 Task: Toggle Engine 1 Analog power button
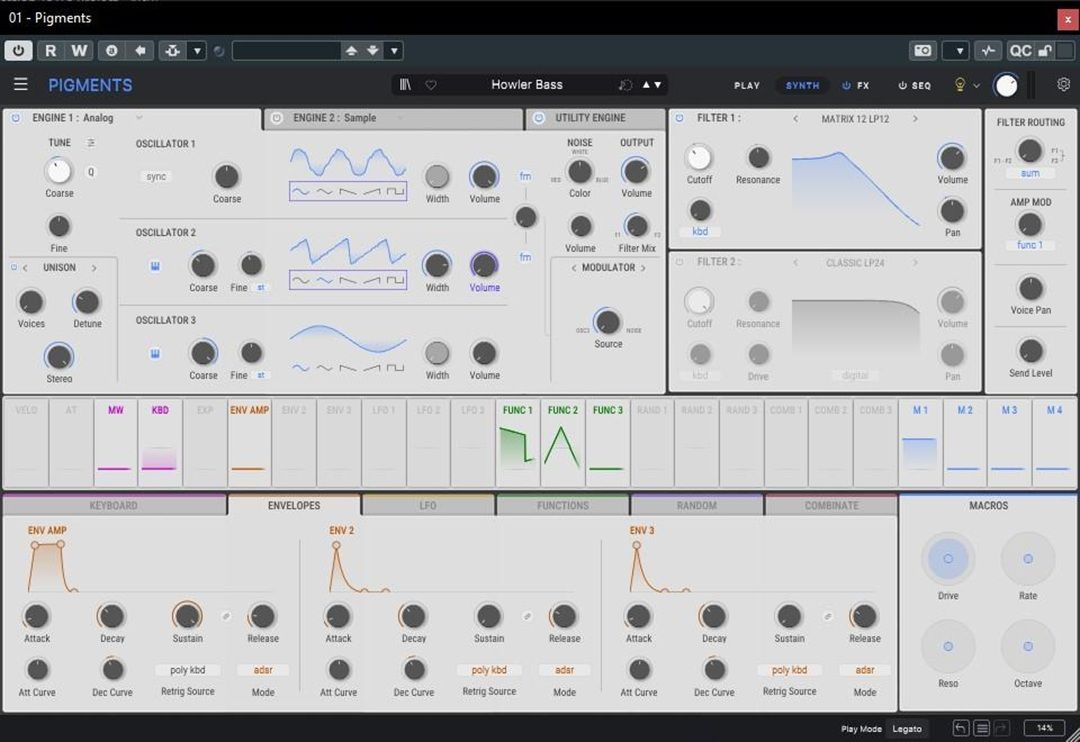point(15,118)
